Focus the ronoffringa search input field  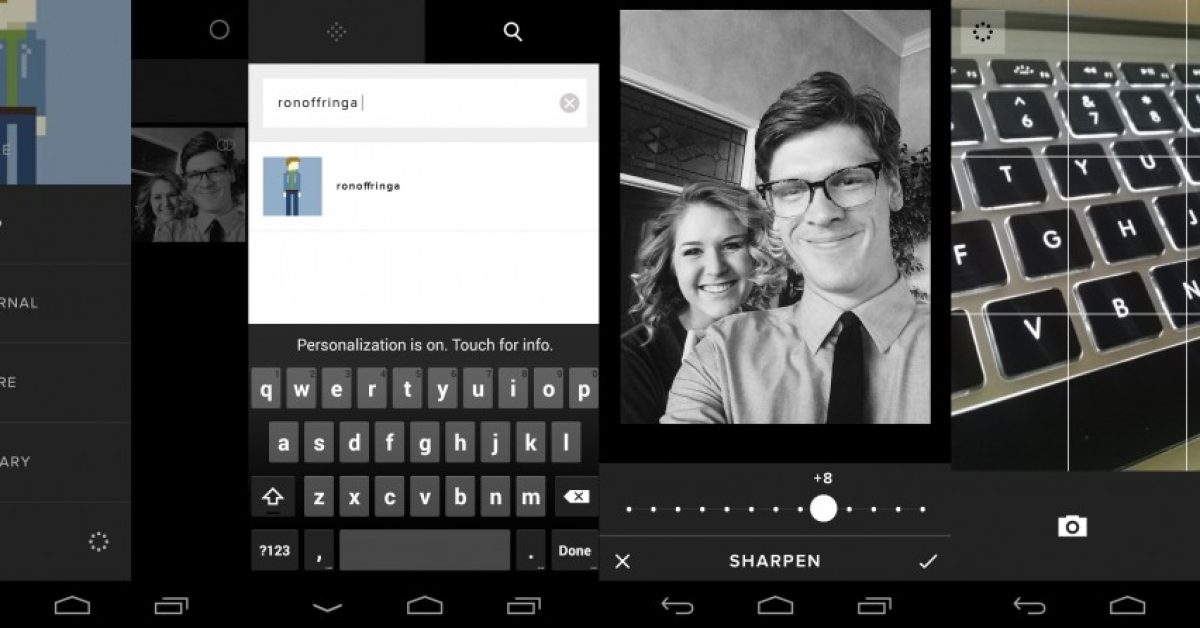pyautogui.click(x=424, y=103)
